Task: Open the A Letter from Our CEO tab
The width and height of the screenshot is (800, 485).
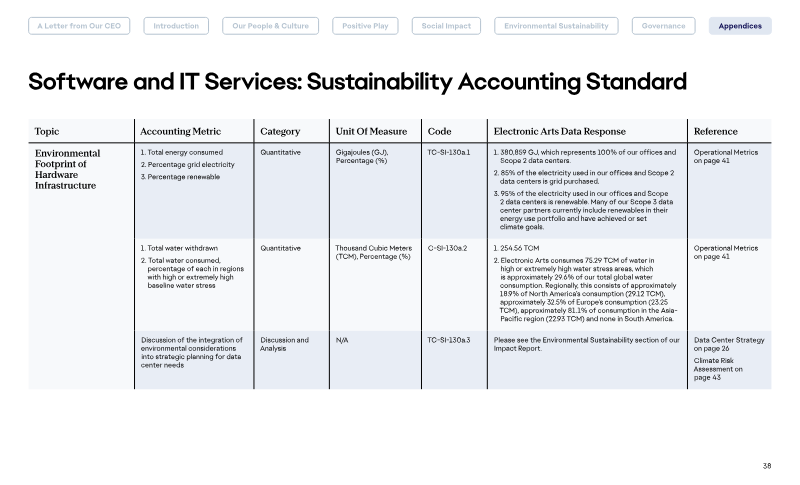Action: 79,26
